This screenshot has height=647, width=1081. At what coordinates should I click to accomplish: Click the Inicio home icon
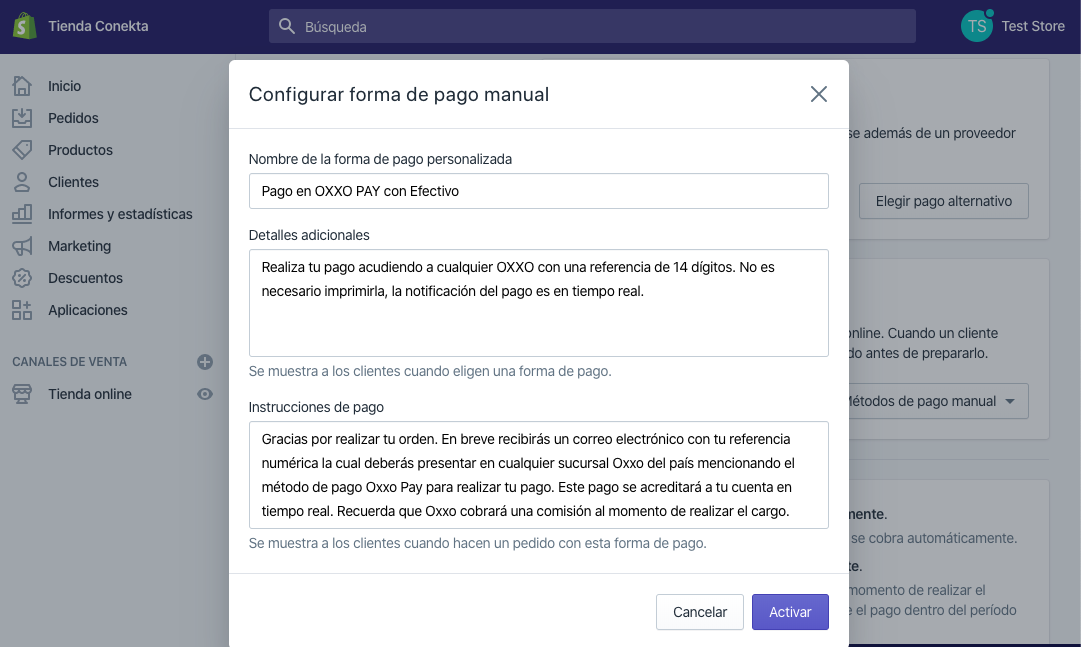[x=22, y=86]
